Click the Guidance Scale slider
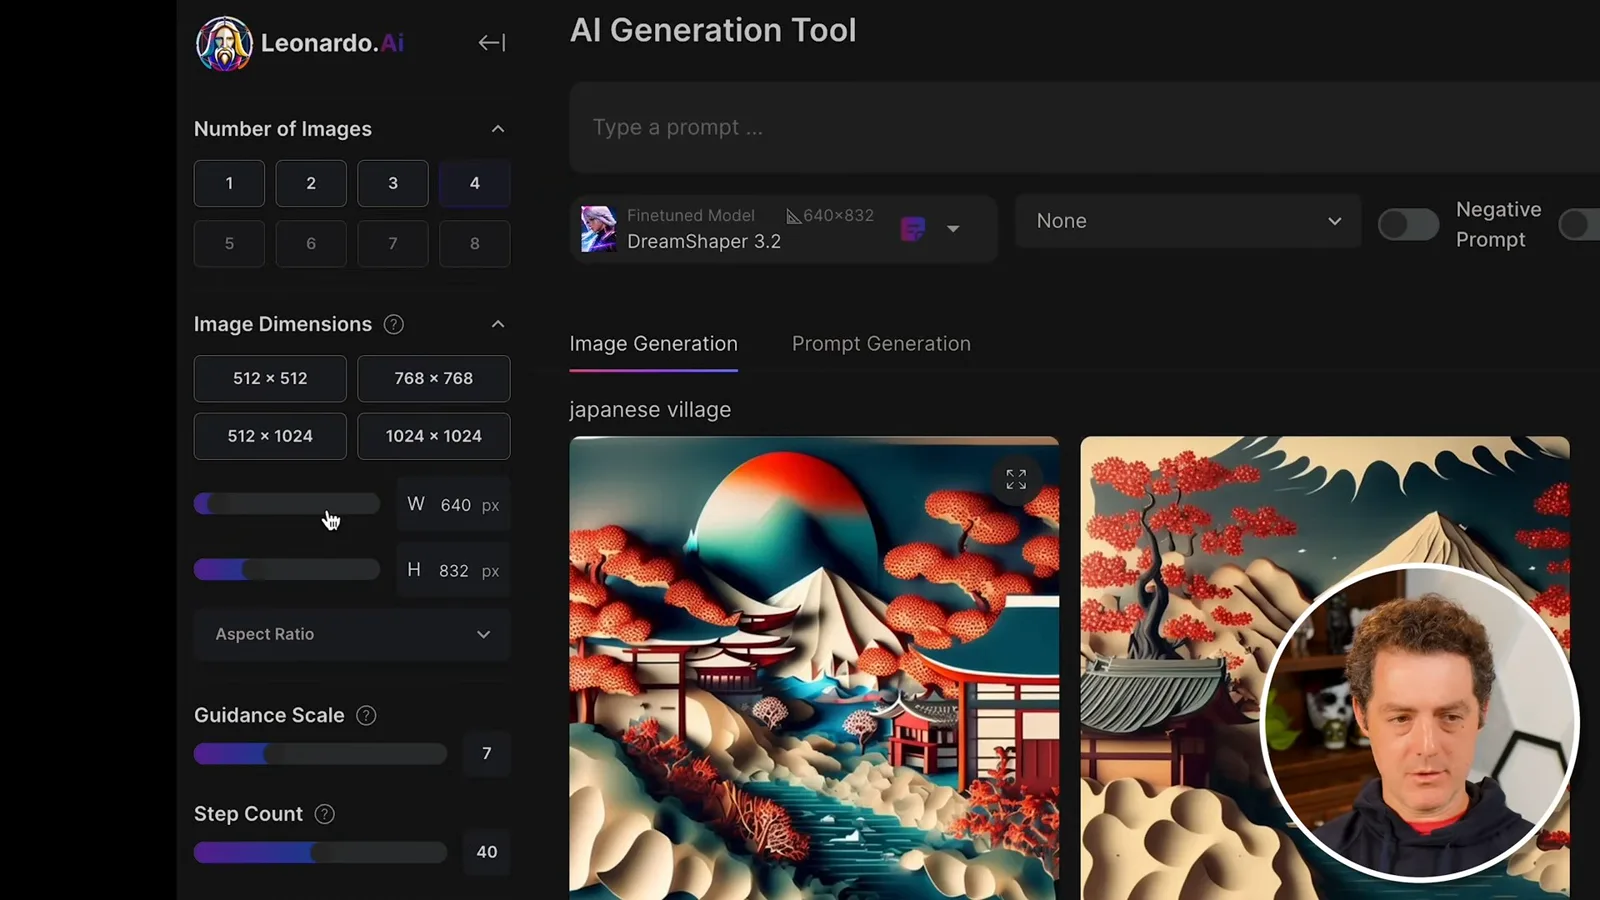1600x900 pixels. 320,754
